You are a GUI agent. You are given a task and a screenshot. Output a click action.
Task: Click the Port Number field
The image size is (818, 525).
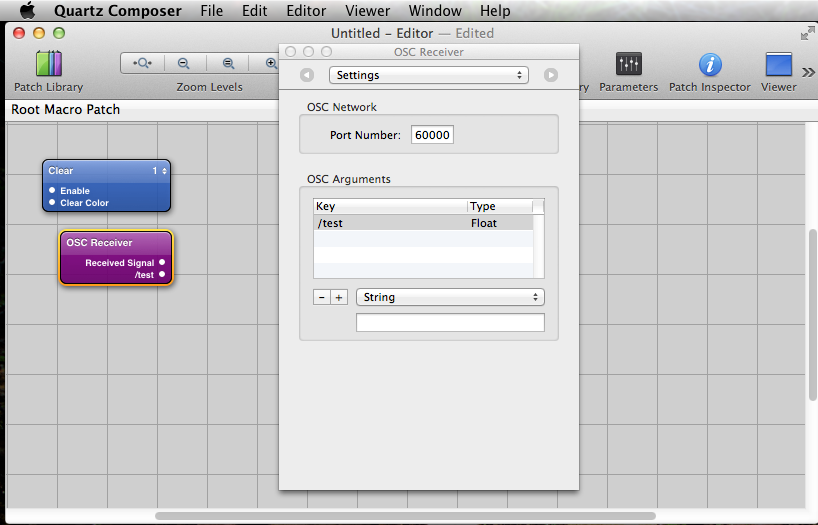[x=432, y=135]
